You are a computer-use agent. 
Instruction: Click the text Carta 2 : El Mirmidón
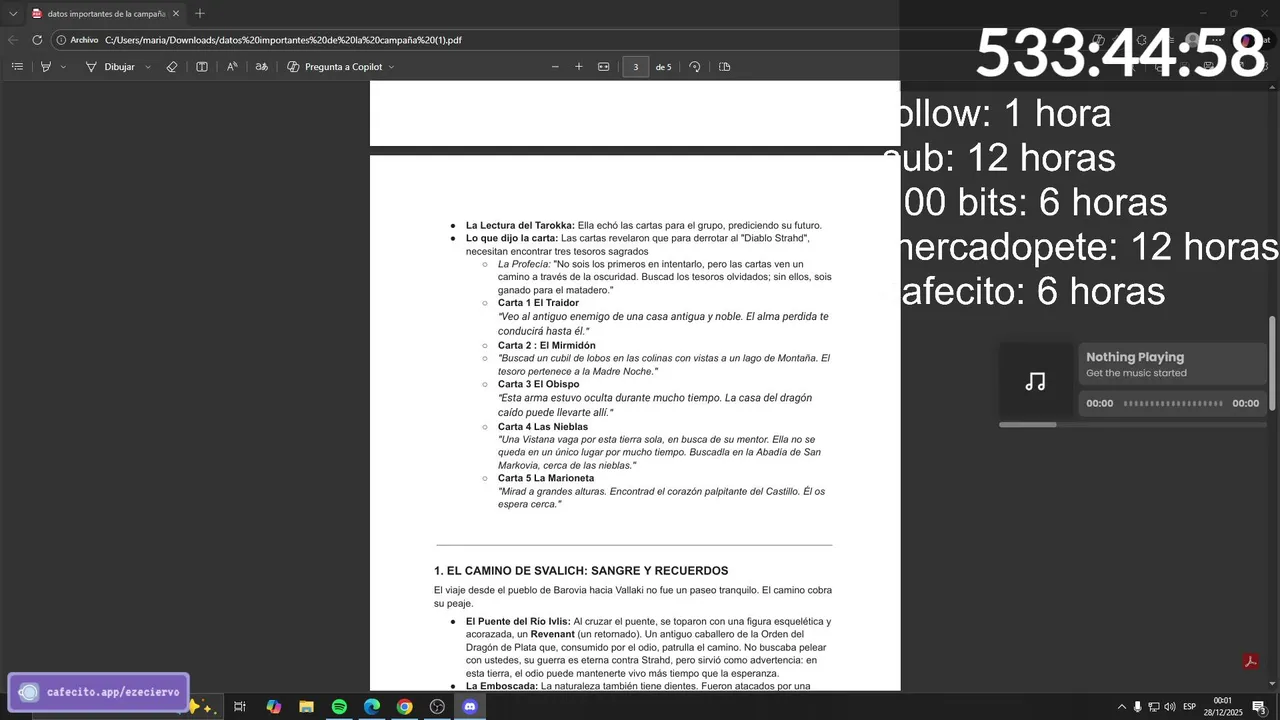tap(547, 346)
